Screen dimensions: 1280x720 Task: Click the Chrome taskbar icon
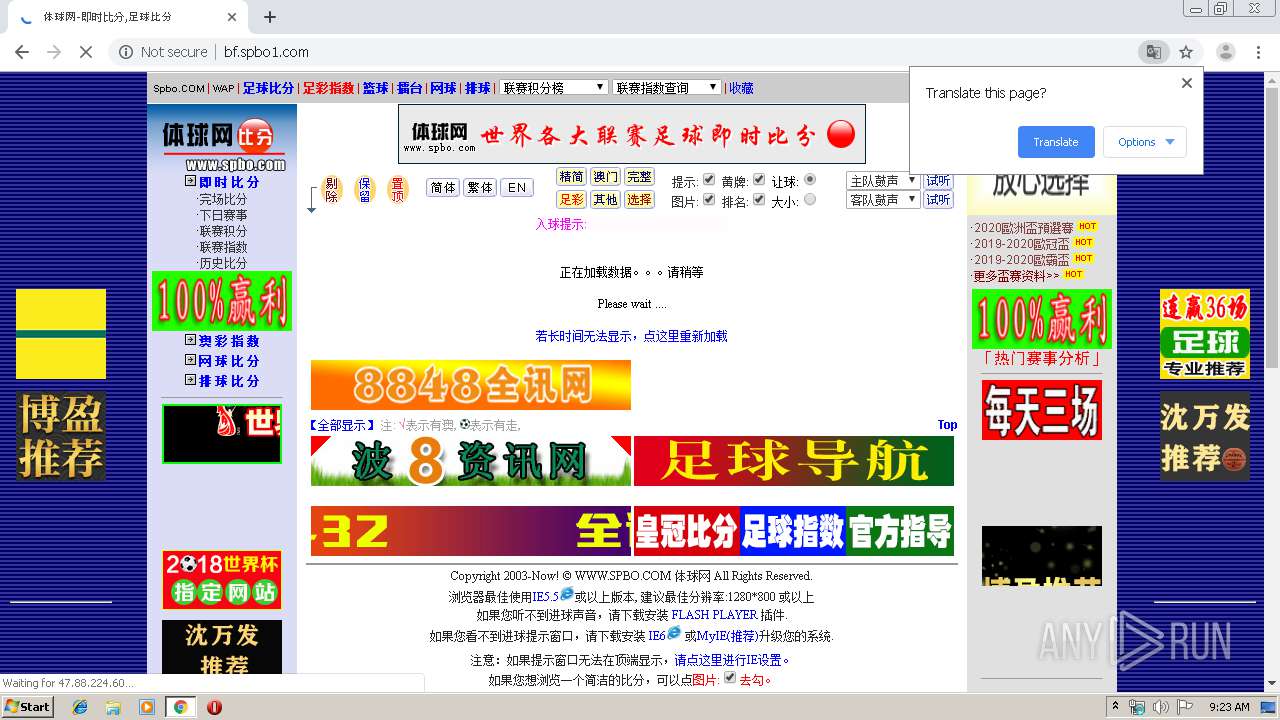(x=180, y=707)
